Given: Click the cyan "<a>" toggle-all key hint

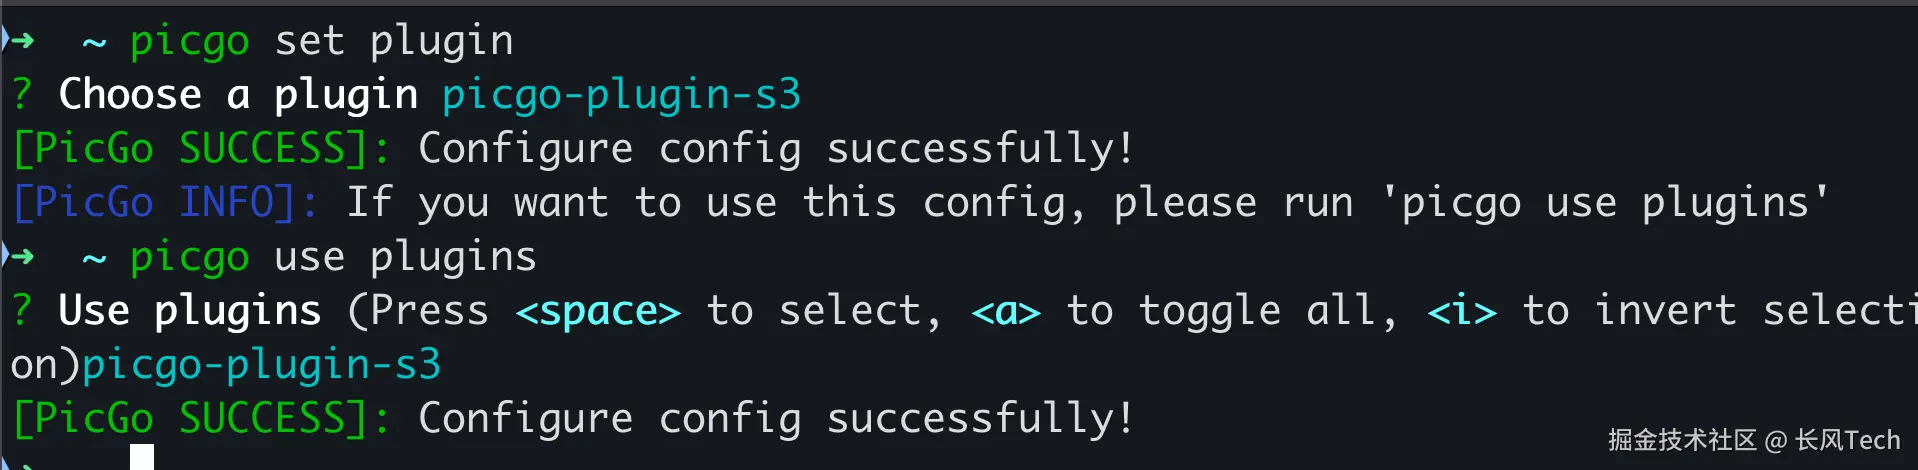Looking at the screenshot, I should point(1006,312).
